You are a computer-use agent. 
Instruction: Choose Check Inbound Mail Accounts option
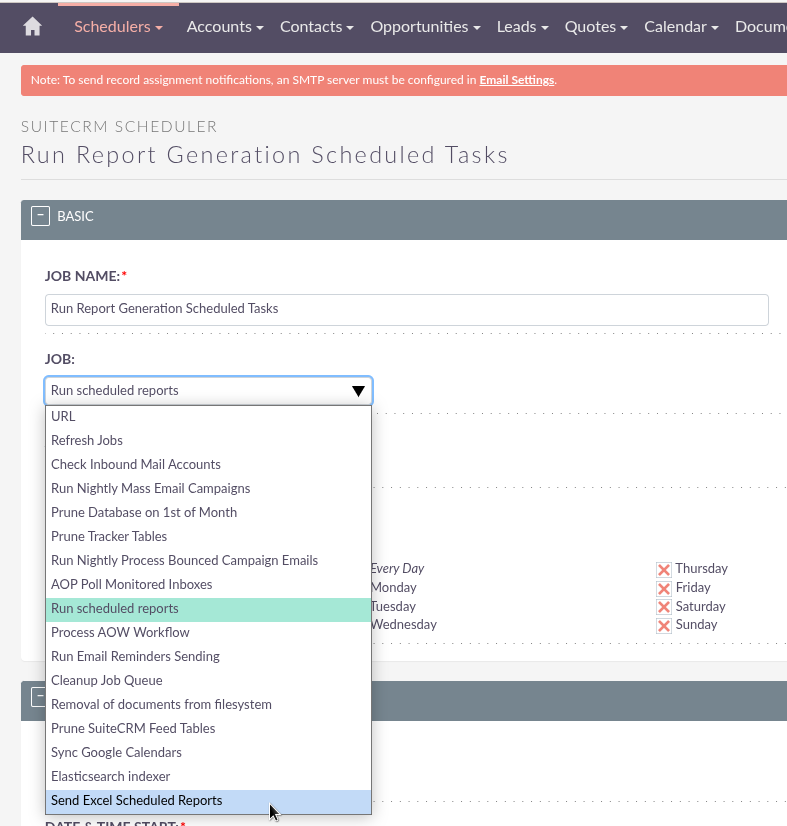click(208, 465)
